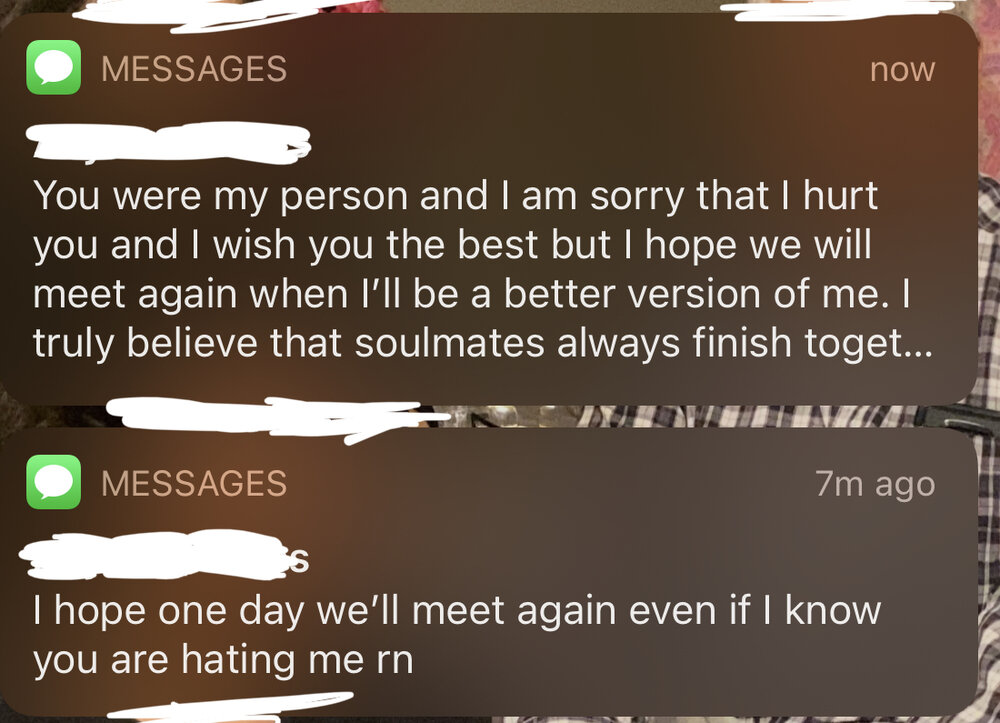Image resolution: width=1000 pixels, height=723 pixels.
Task: Click the line 'you are hating me rn'
Action: (x=223, y=659)
